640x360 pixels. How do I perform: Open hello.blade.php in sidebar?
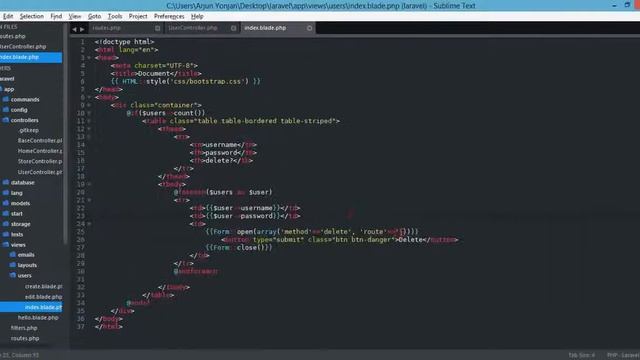point(38,318)
